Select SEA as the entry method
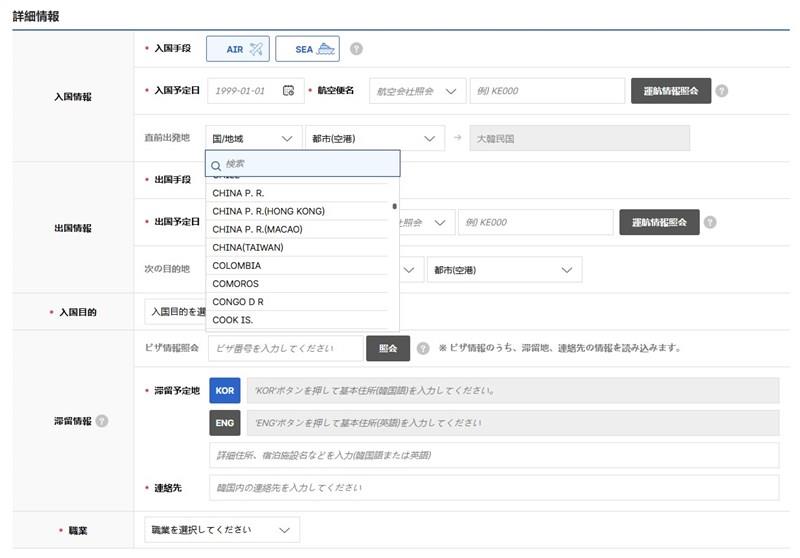The image size is (800, 558). point(307,48)
